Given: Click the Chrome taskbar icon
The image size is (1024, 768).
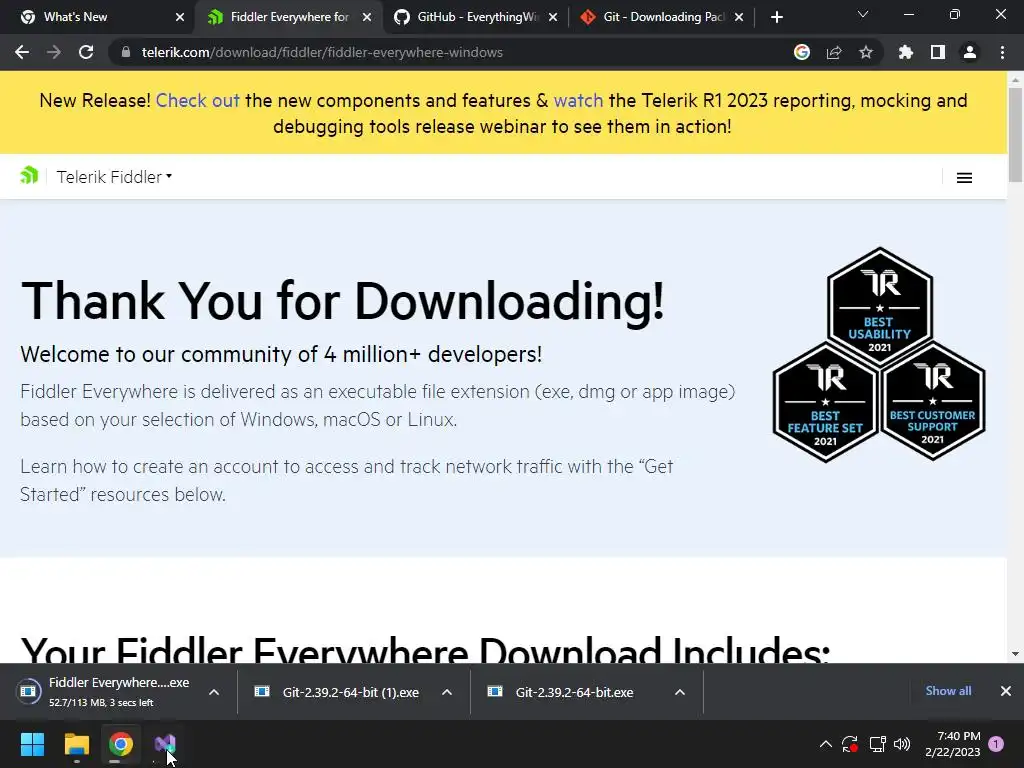Looking at the screenshot, I should click(121, 744).
